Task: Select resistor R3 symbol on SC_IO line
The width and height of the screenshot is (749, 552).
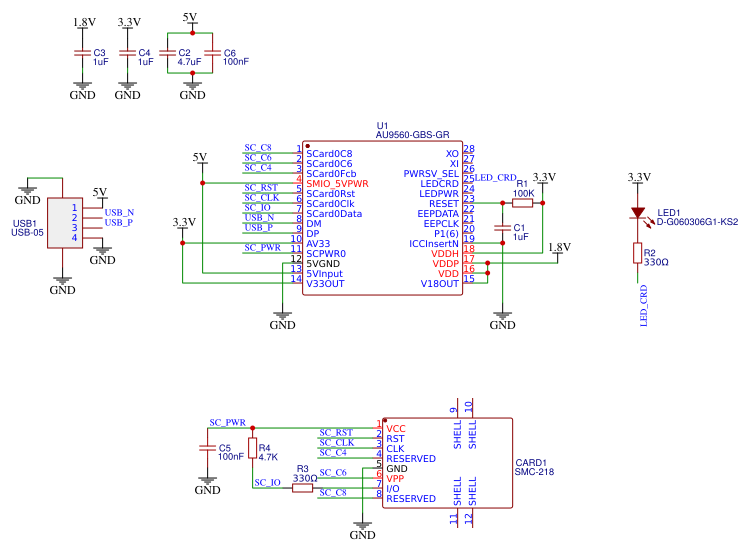Action: [x=302, y=488]
